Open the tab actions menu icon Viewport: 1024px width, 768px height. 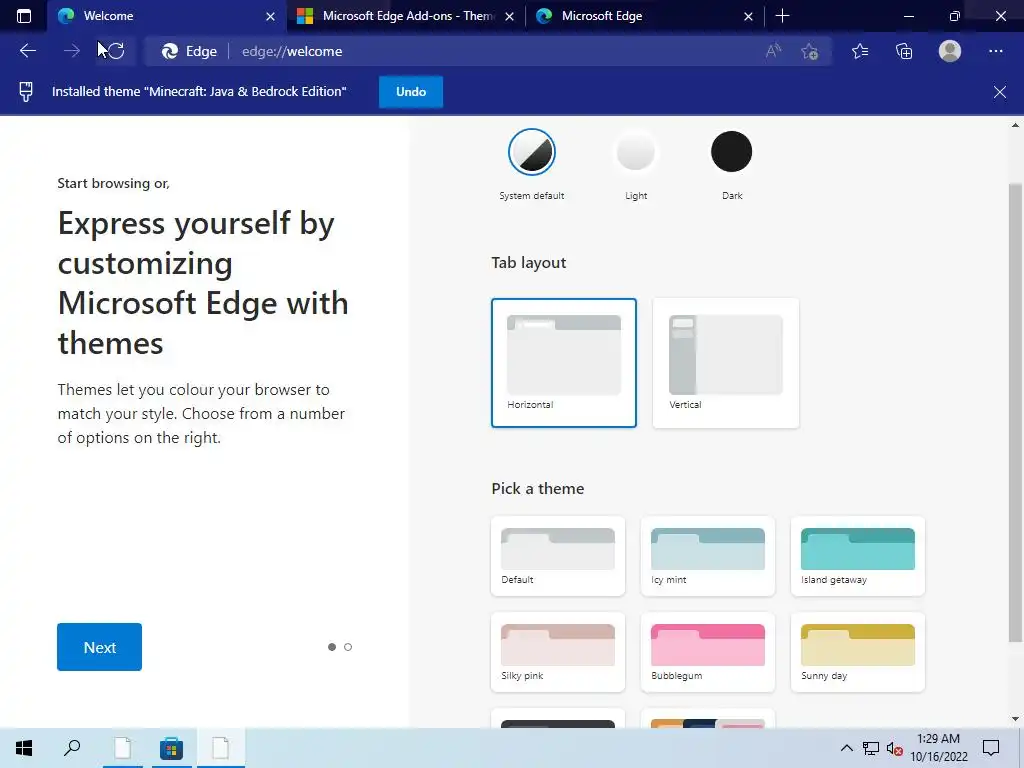pyautogui.click(x=24, y=16)
